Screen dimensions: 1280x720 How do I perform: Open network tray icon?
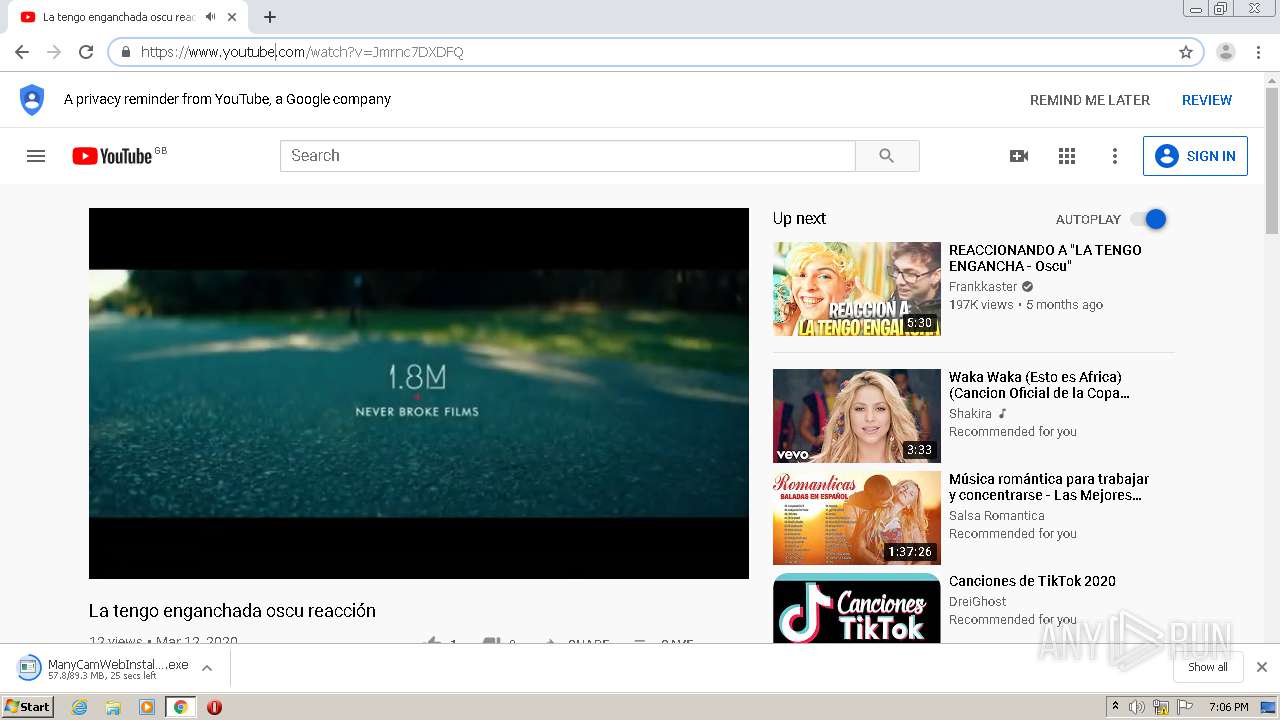point(1161,707)
